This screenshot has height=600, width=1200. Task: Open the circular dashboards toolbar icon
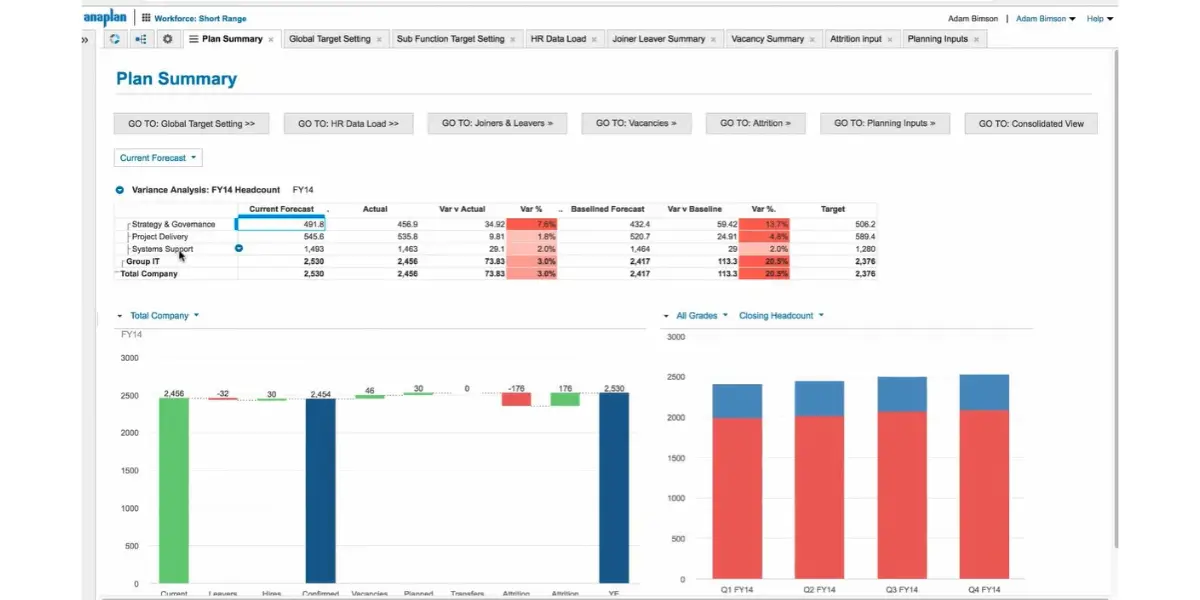pos(115,39)
